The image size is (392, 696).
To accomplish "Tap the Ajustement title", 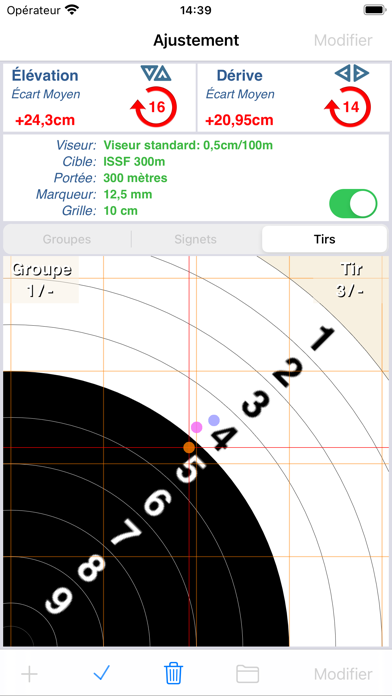I will point(196,40).
